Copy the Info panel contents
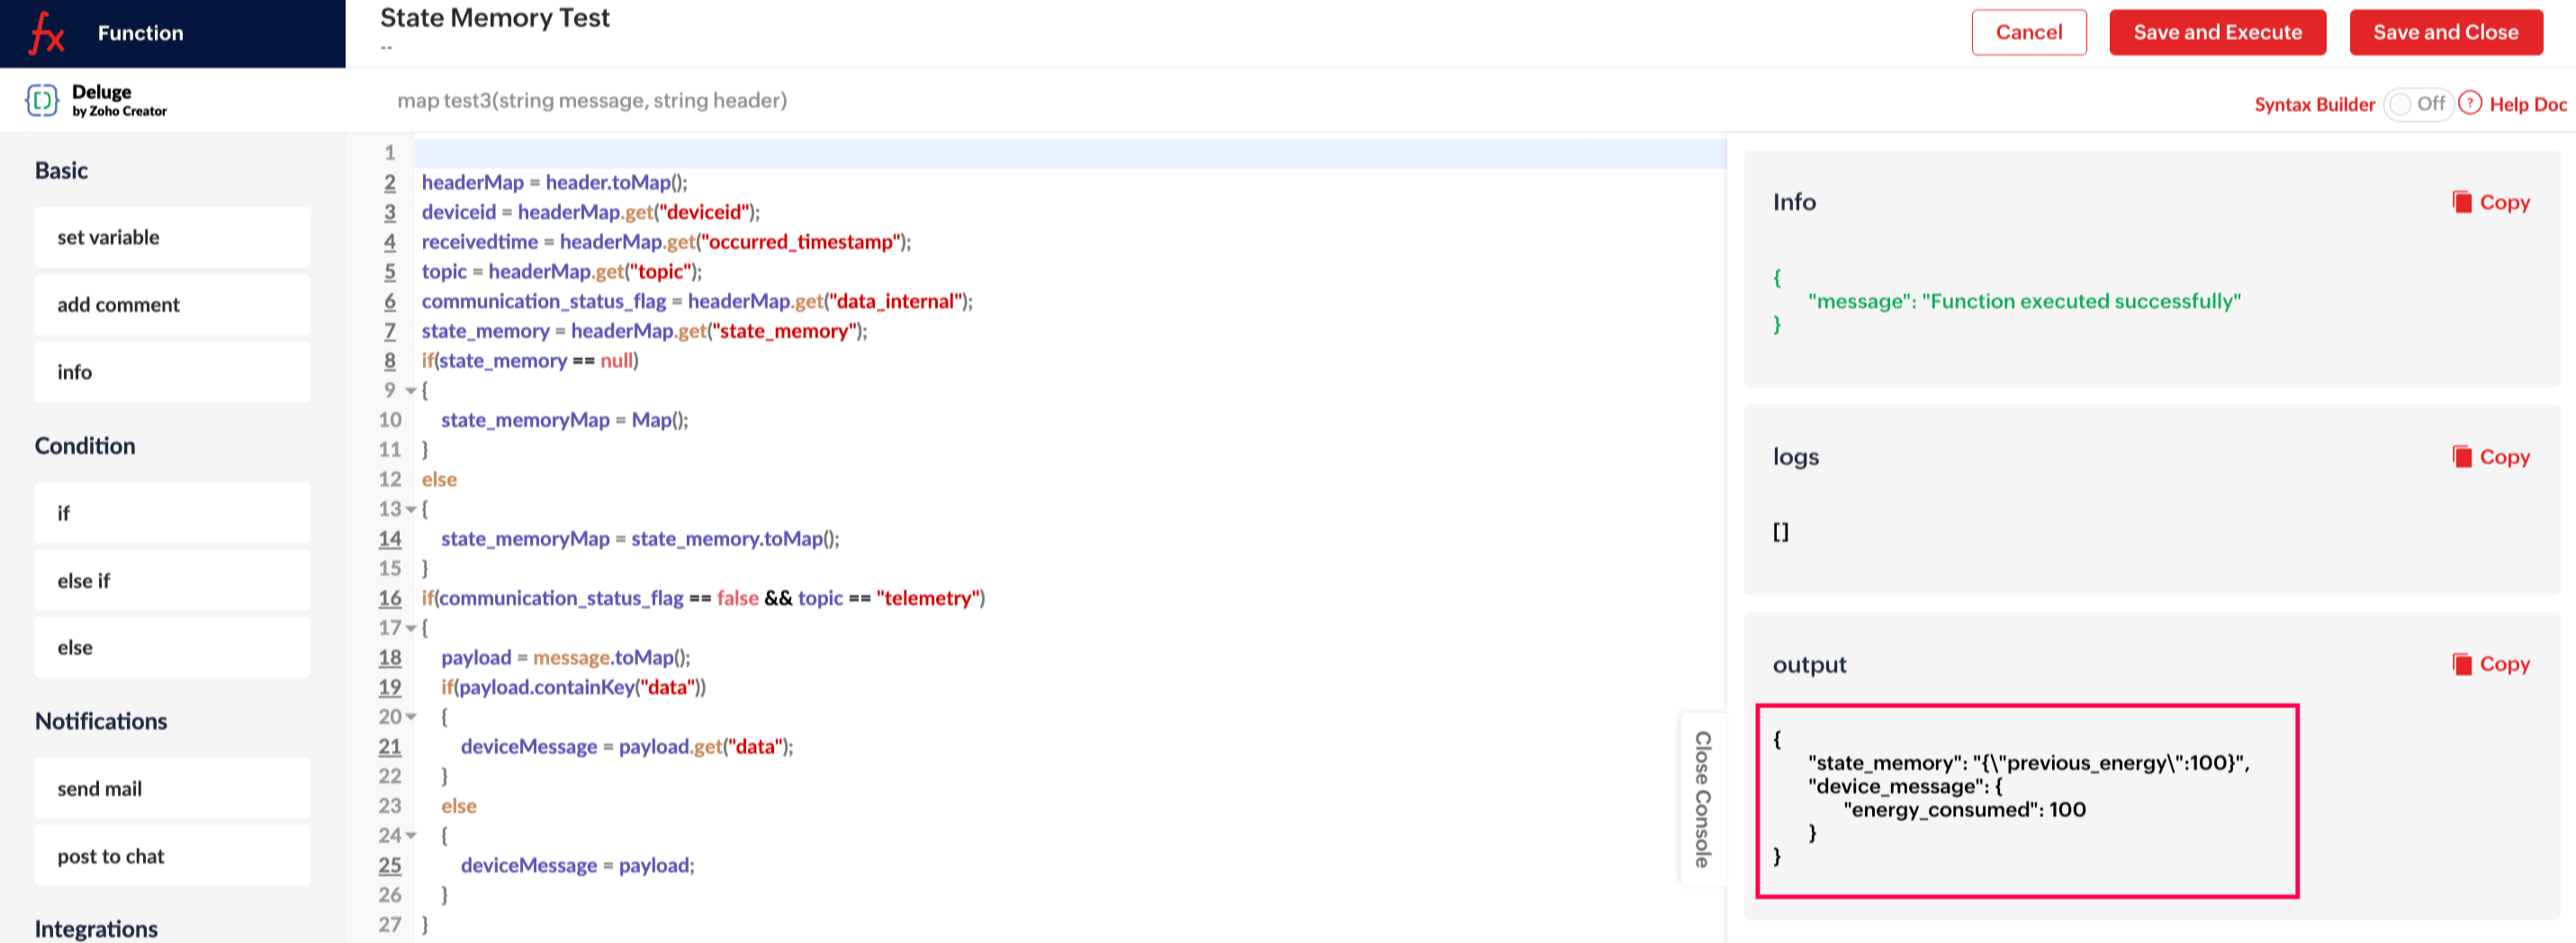 coord(2490,202)
